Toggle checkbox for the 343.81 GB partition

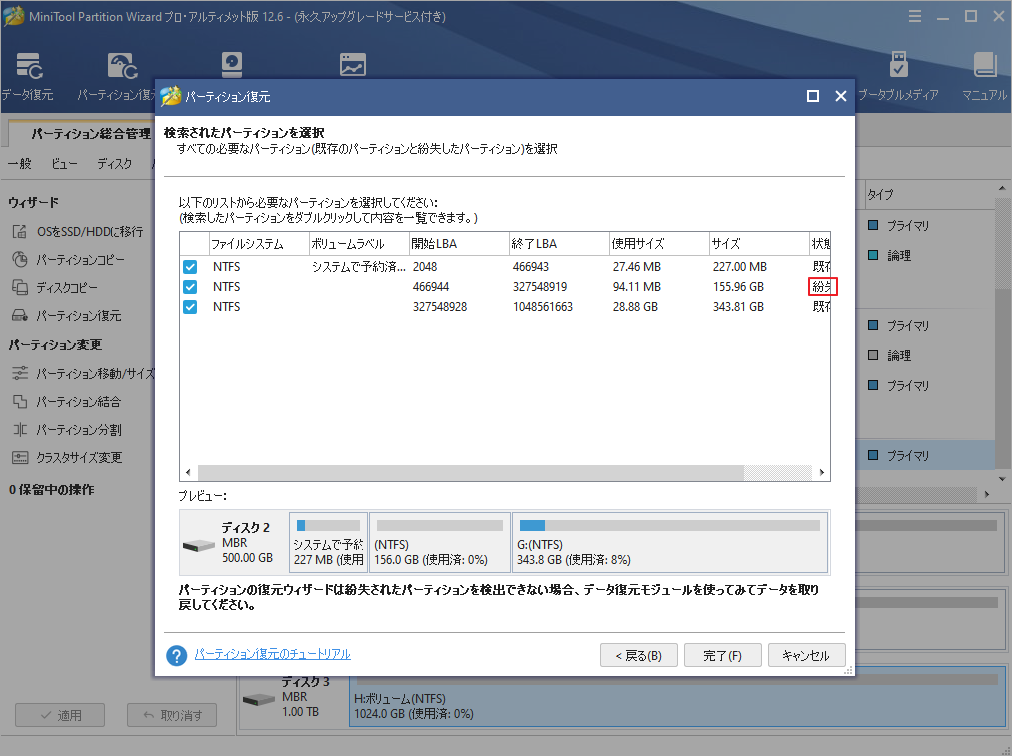pyautogui.click(x=190, y=307)
